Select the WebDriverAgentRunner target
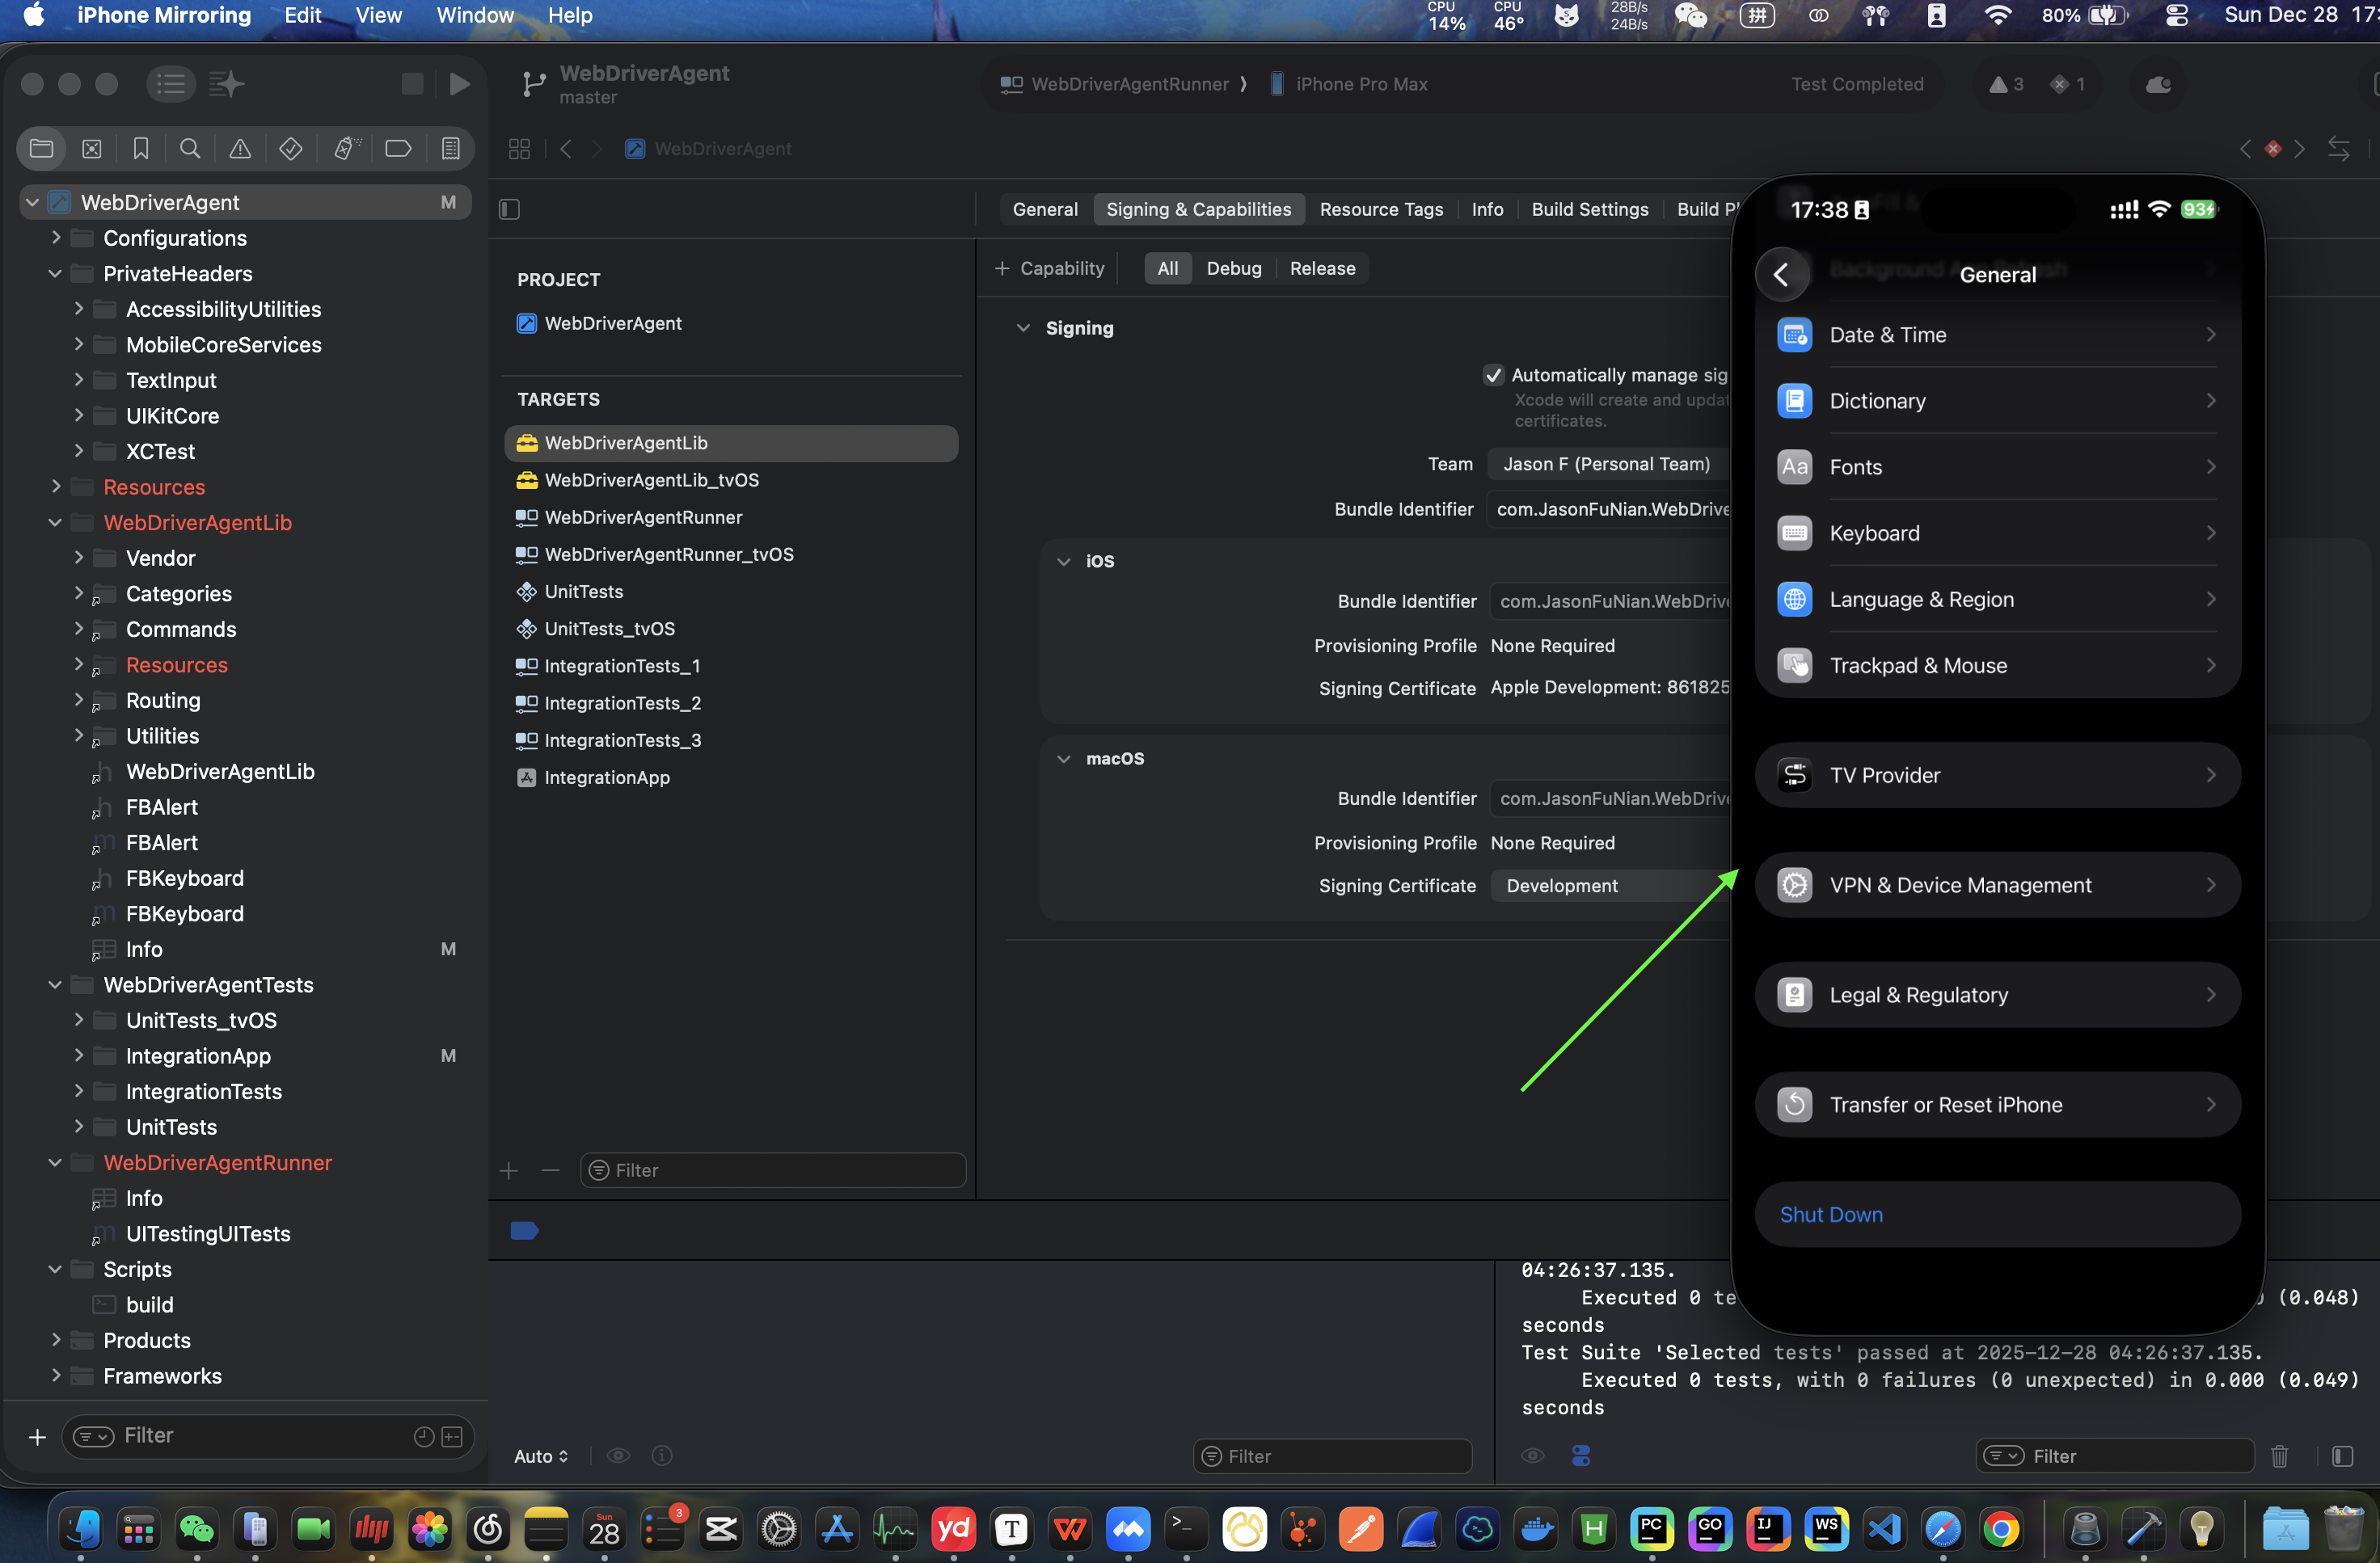2380x1563 pixels. pos(643,517)
